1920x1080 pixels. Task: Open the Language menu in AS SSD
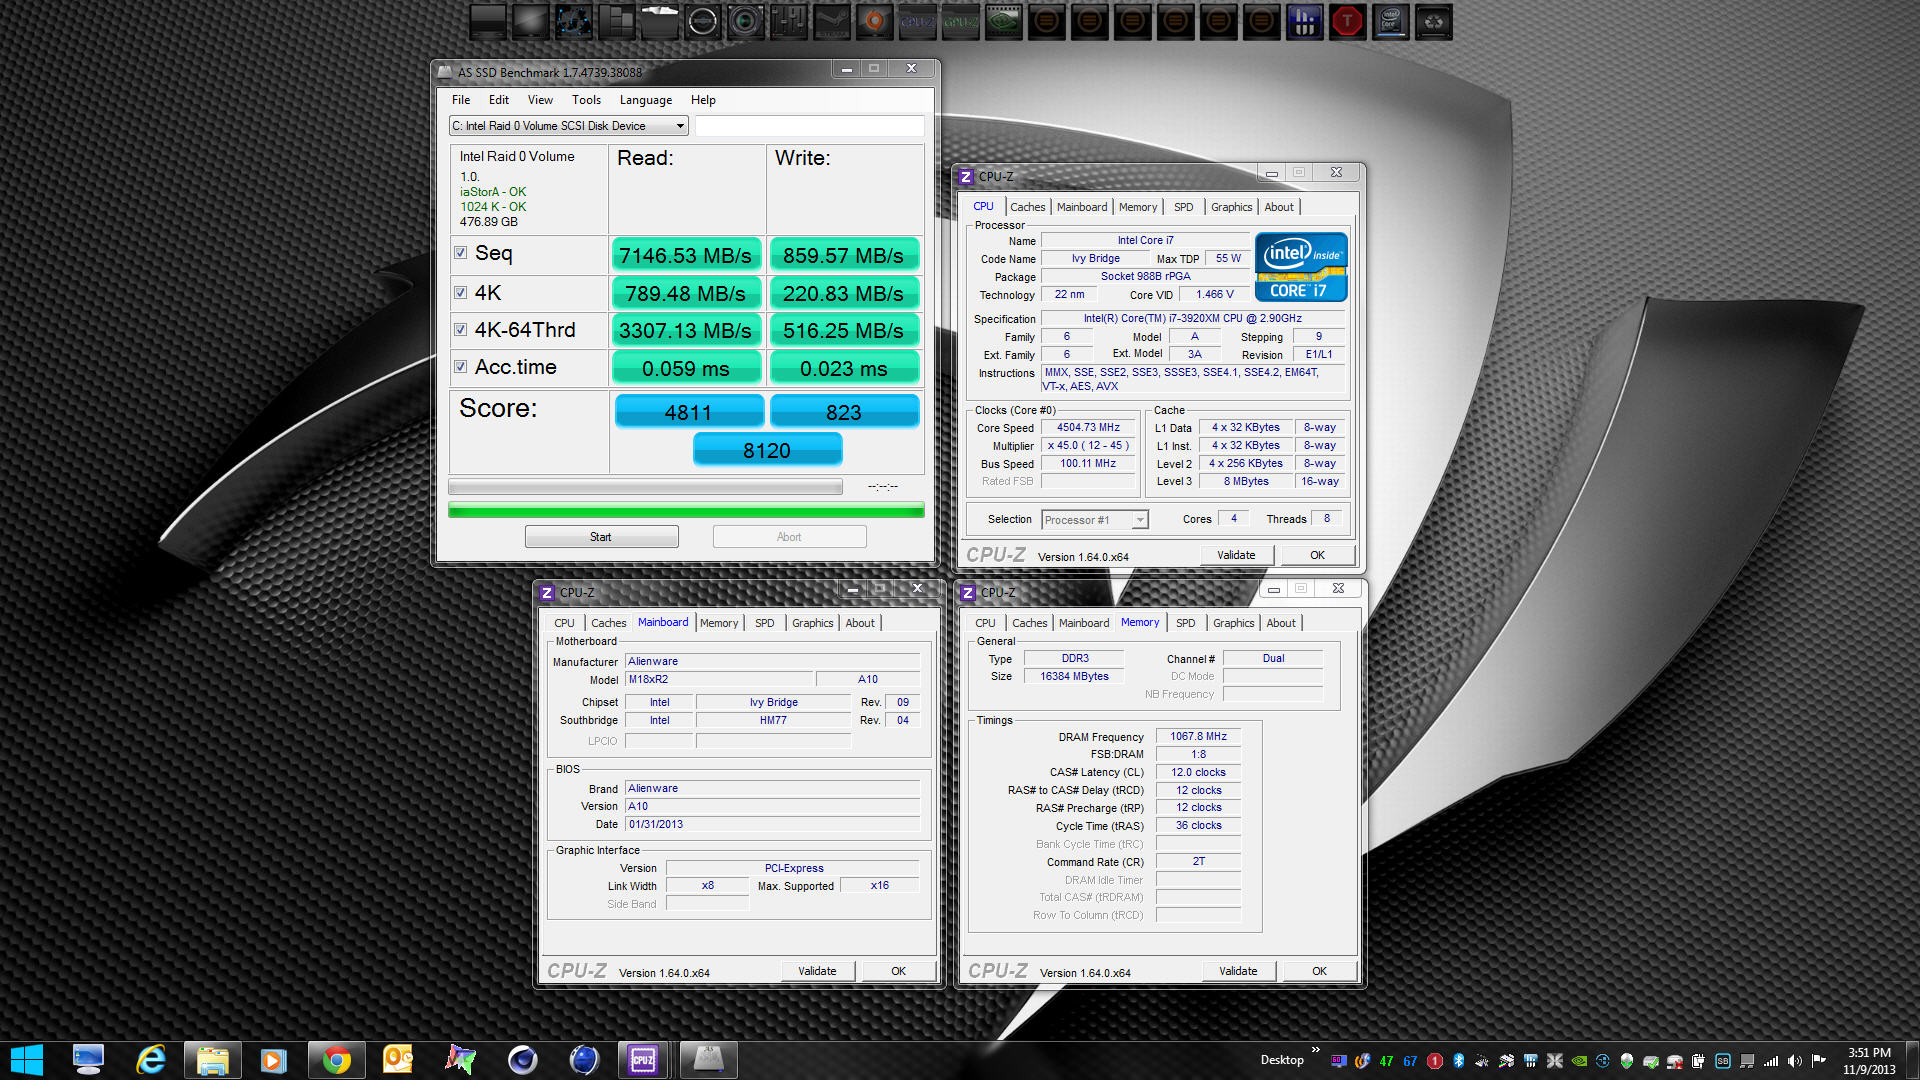click(x=646, y=100)
